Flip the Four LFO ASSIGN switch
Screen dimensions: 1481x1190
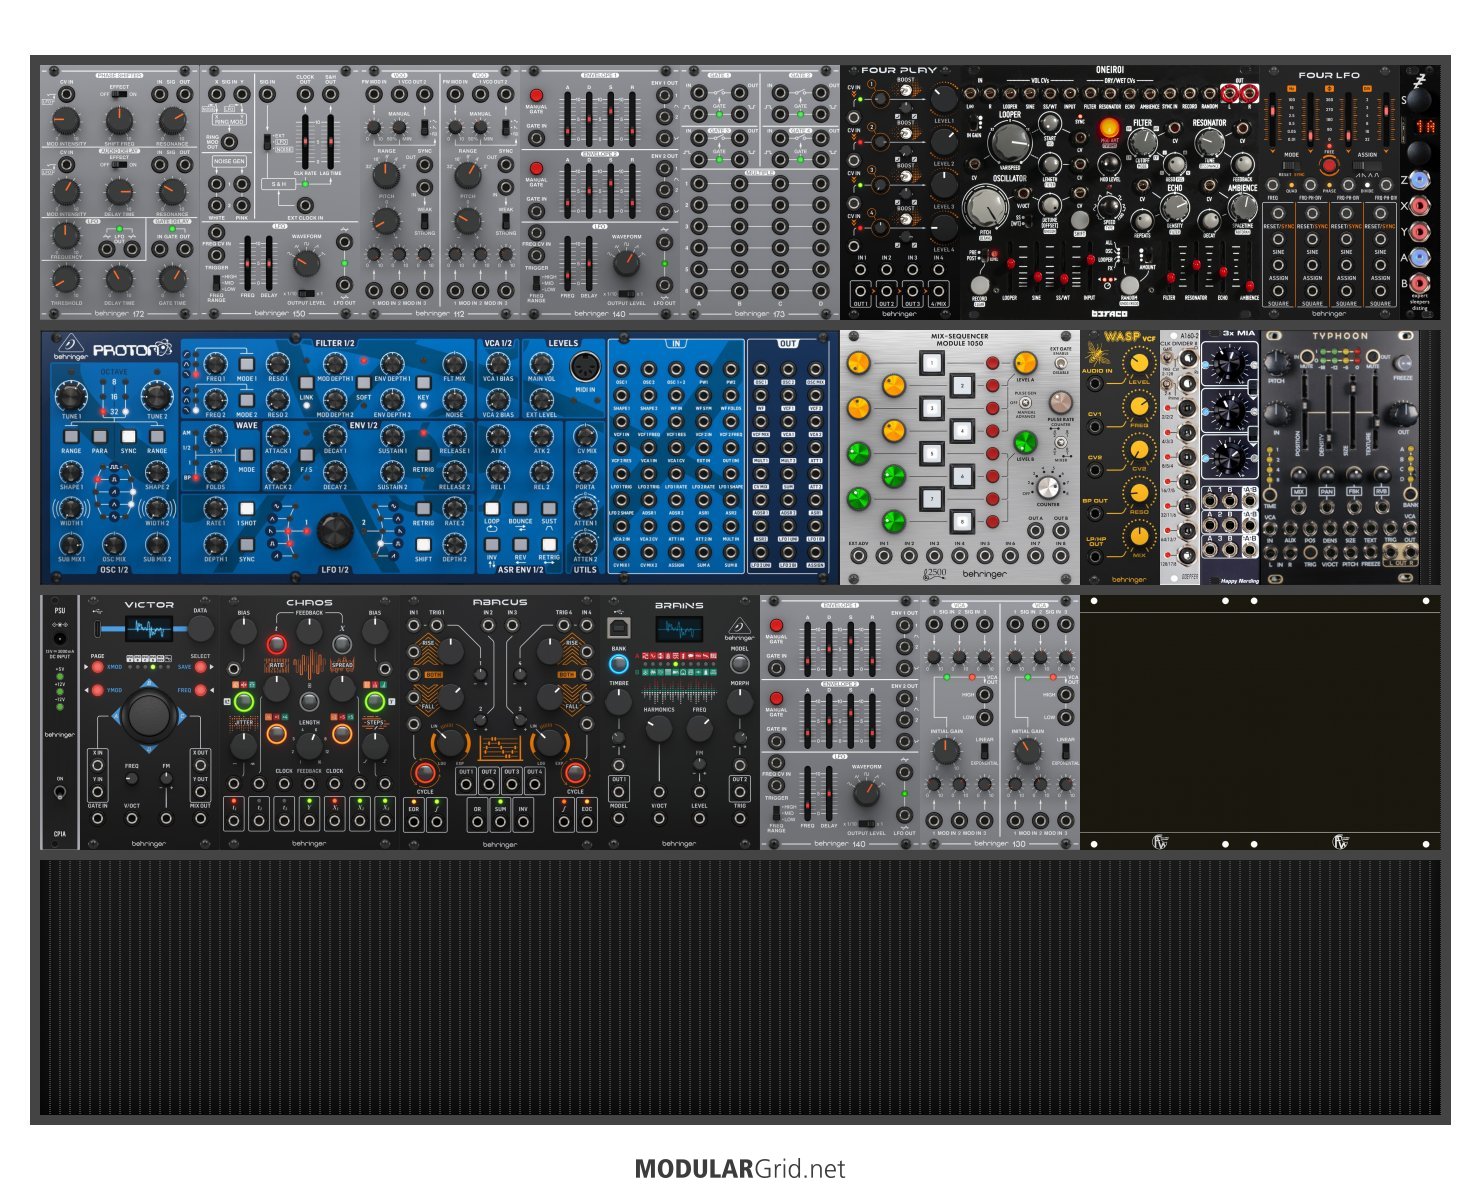point(1366,166)
